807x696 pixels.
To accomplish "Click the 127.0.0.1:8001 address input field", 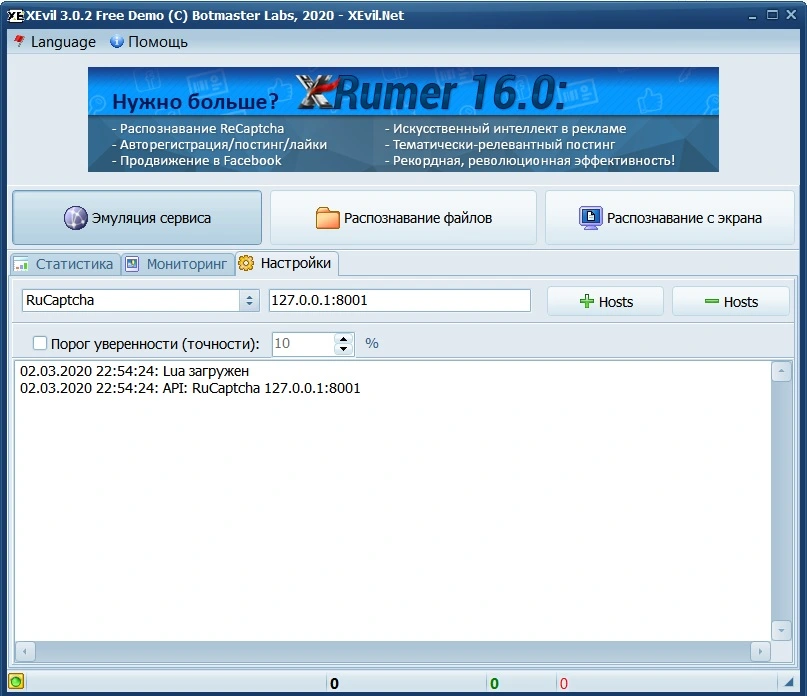I will [399, 300].
